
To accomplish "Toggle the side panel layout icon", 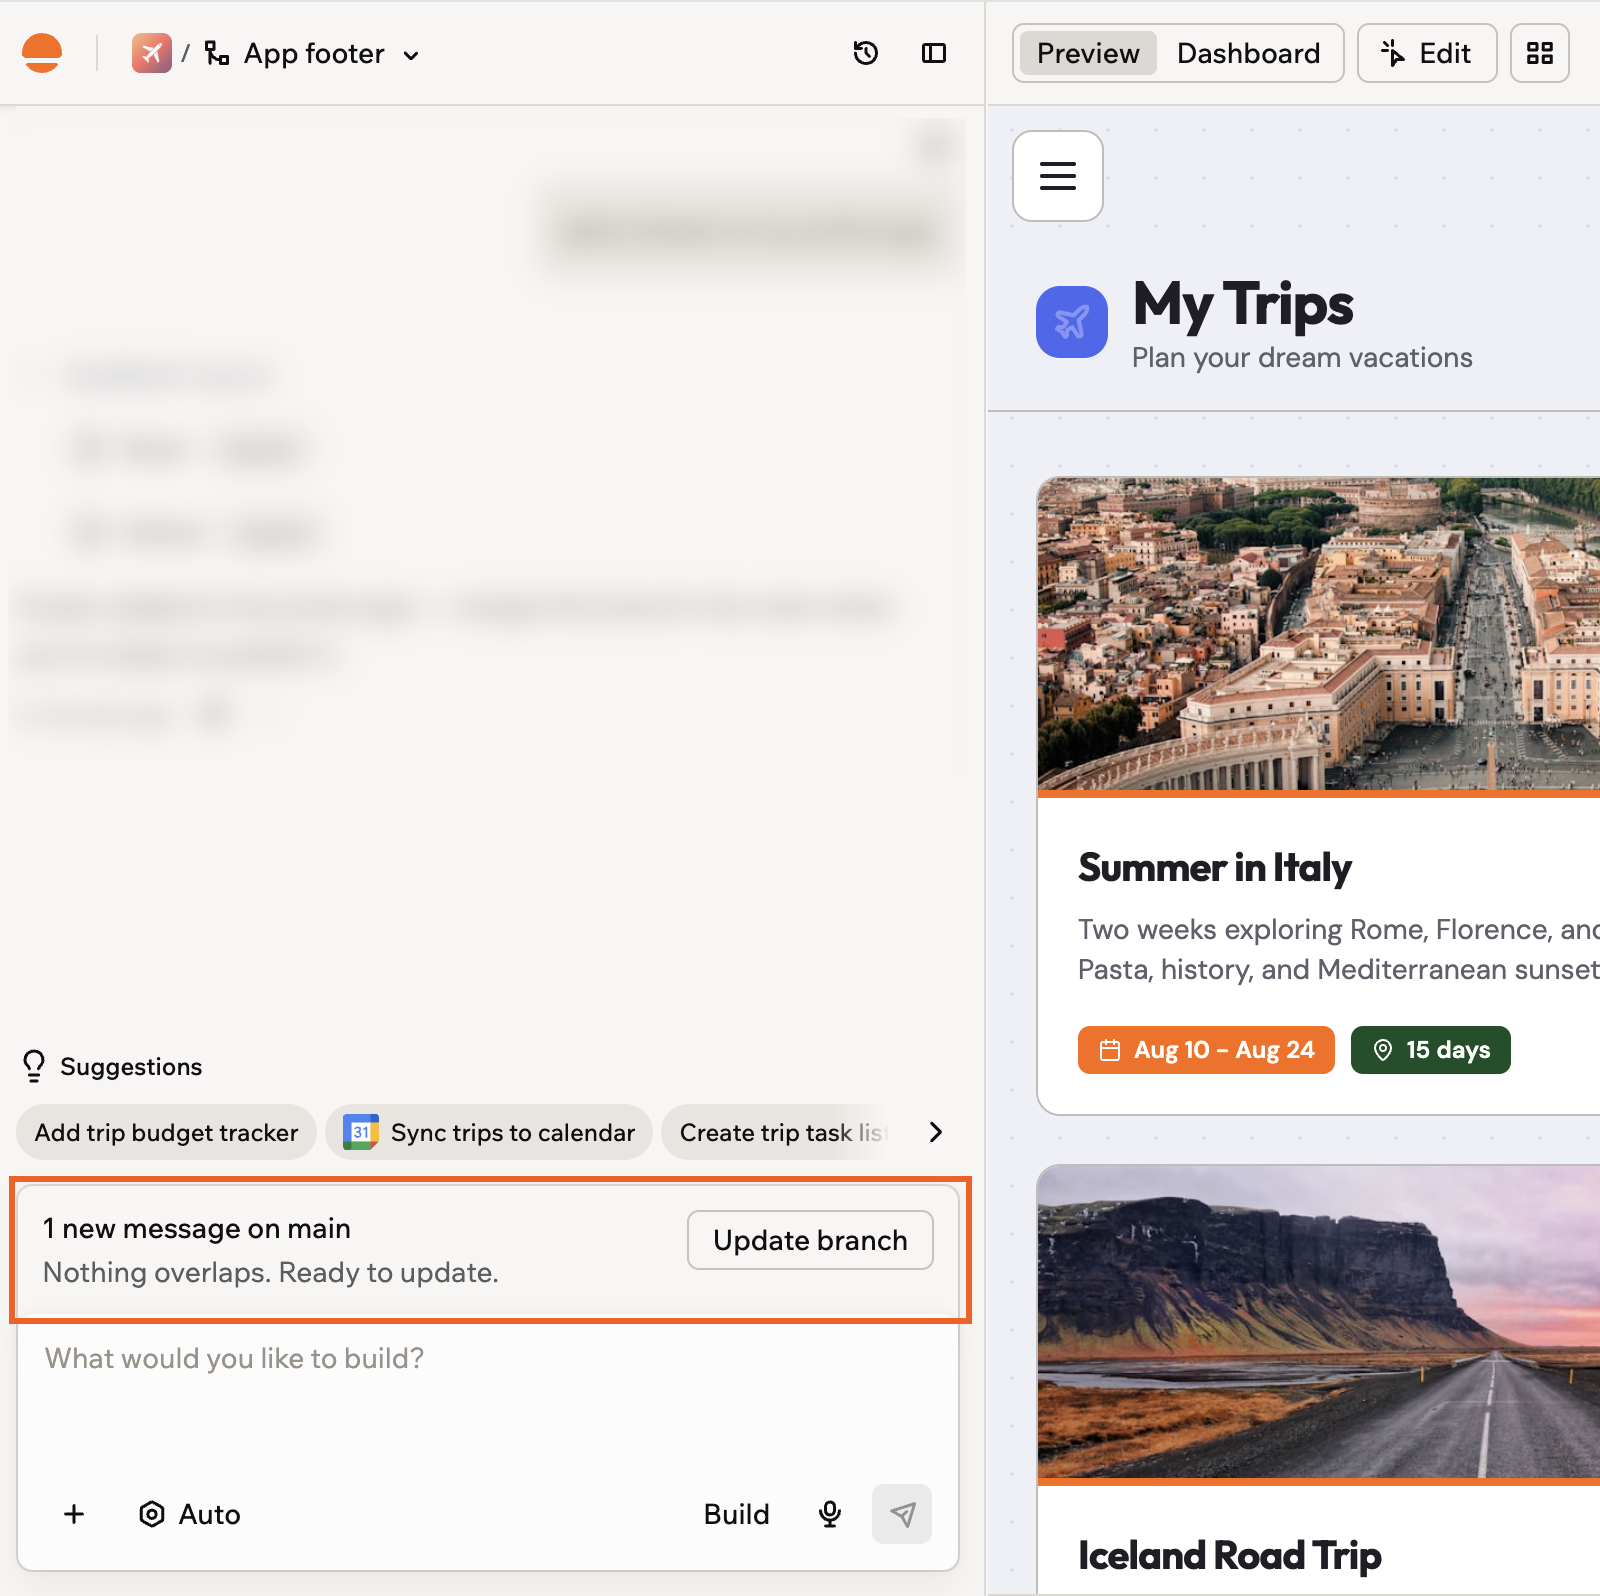I will pos(934,53).
